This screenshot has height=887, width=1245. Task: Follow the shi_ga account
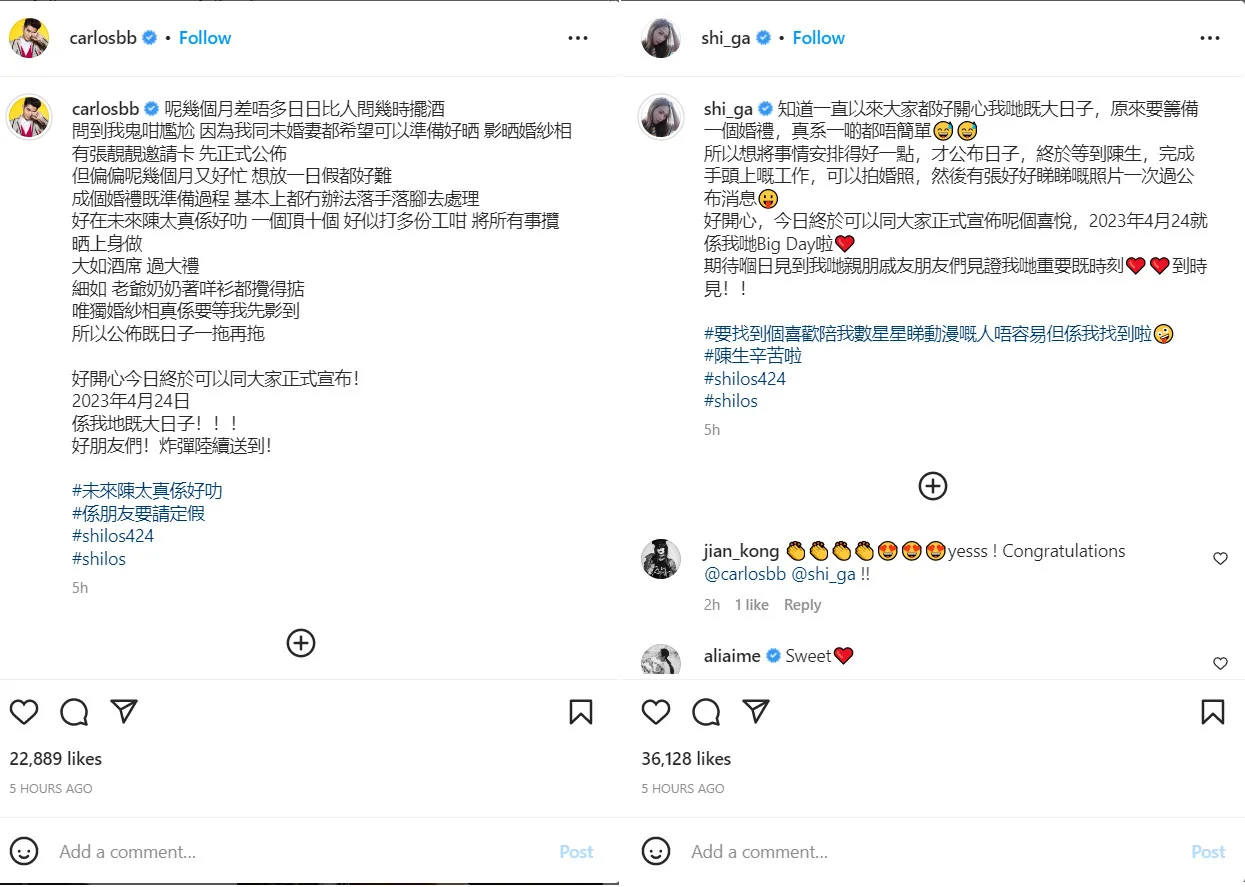[x=818, y=38]
